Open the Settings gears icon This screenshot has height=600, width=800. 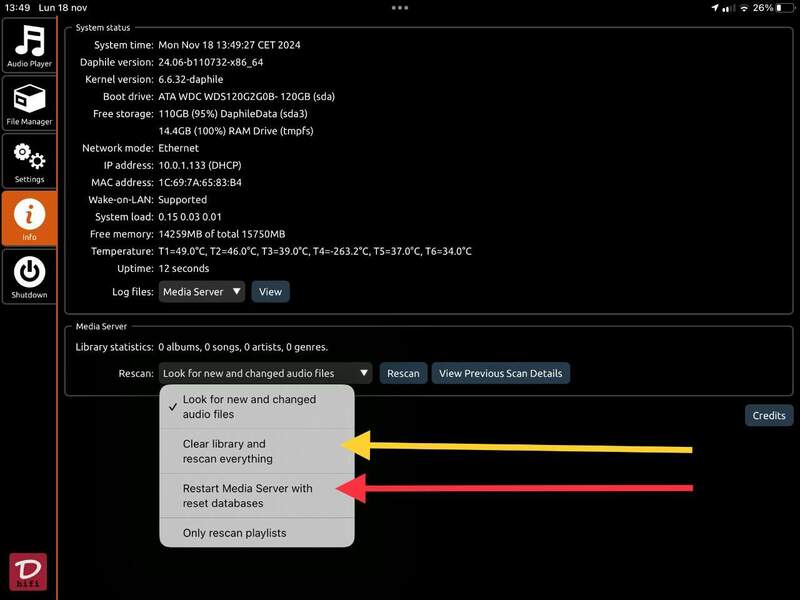[x=29, y=162]
